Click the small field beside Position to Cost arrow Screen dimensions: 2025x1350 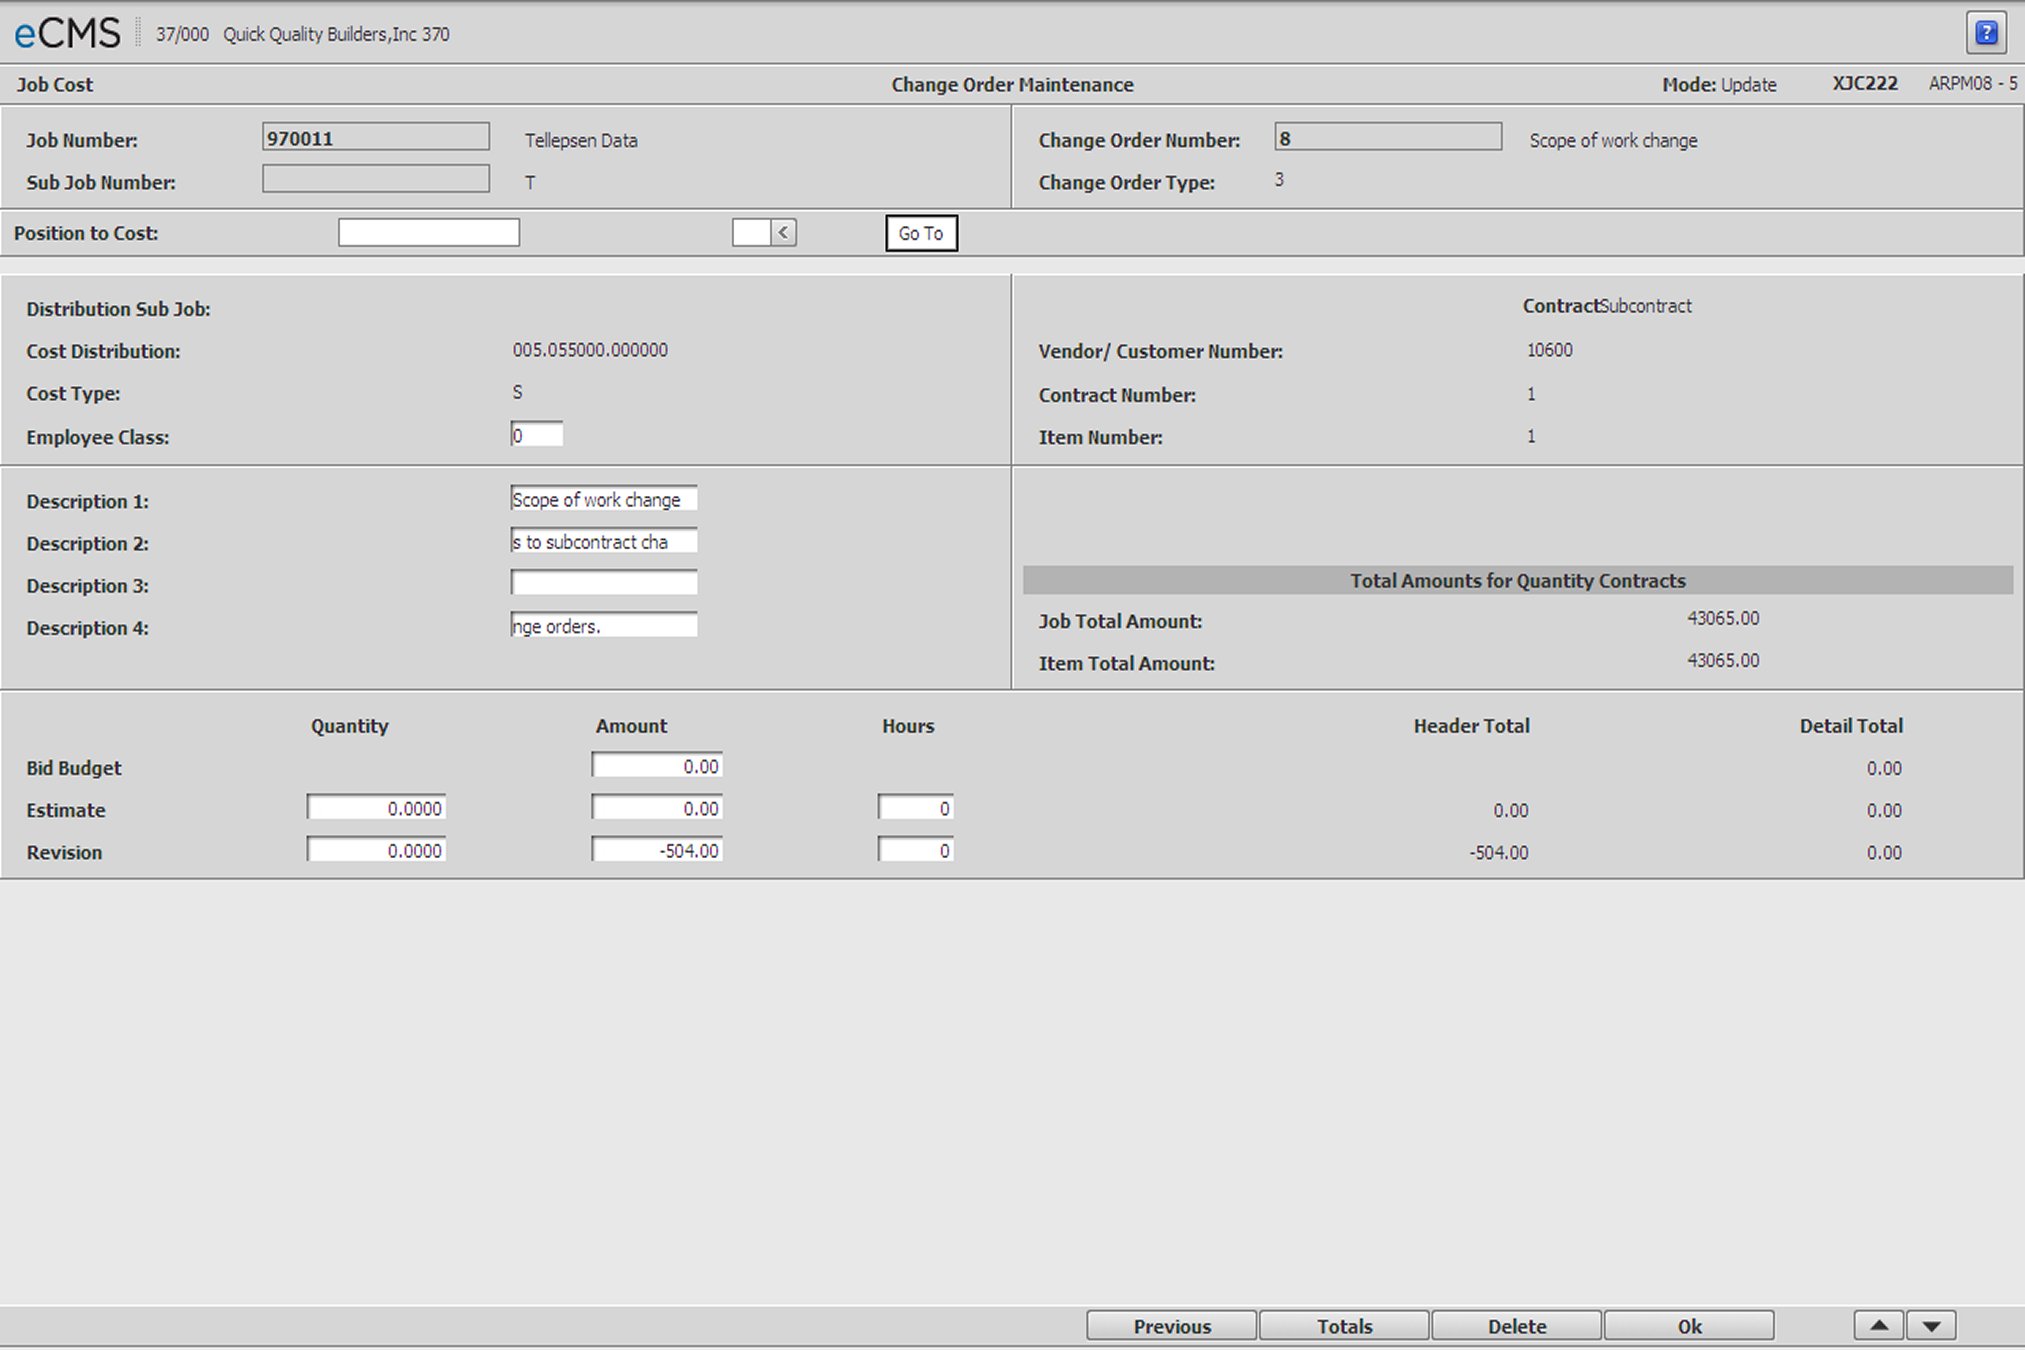751,233
